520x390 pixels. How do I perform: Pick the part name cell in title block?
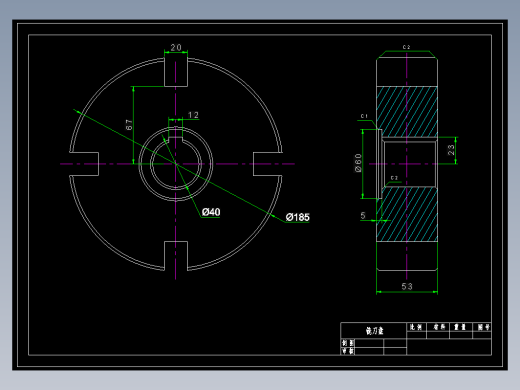point(374,331)
